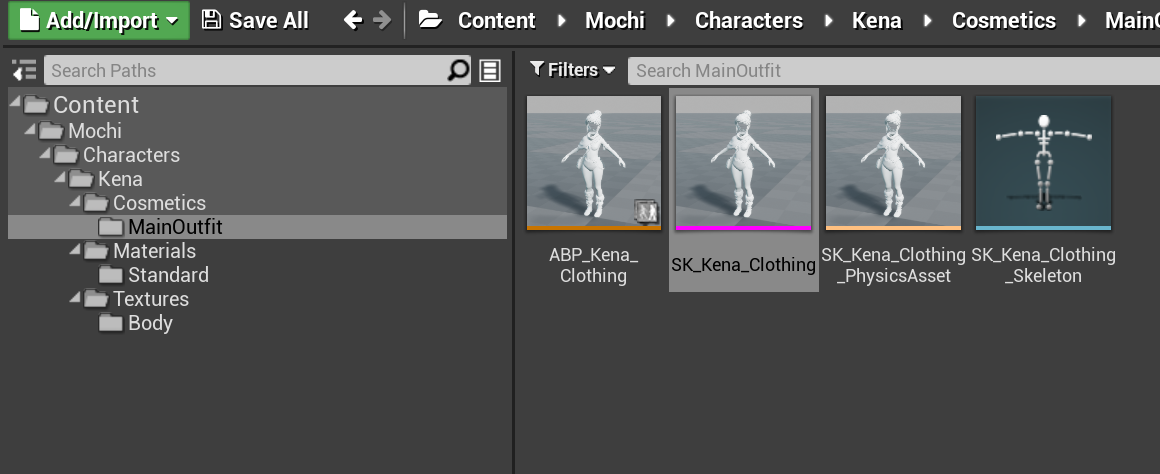
Task: Open the Filters dropdown
Action: point(573,70)
